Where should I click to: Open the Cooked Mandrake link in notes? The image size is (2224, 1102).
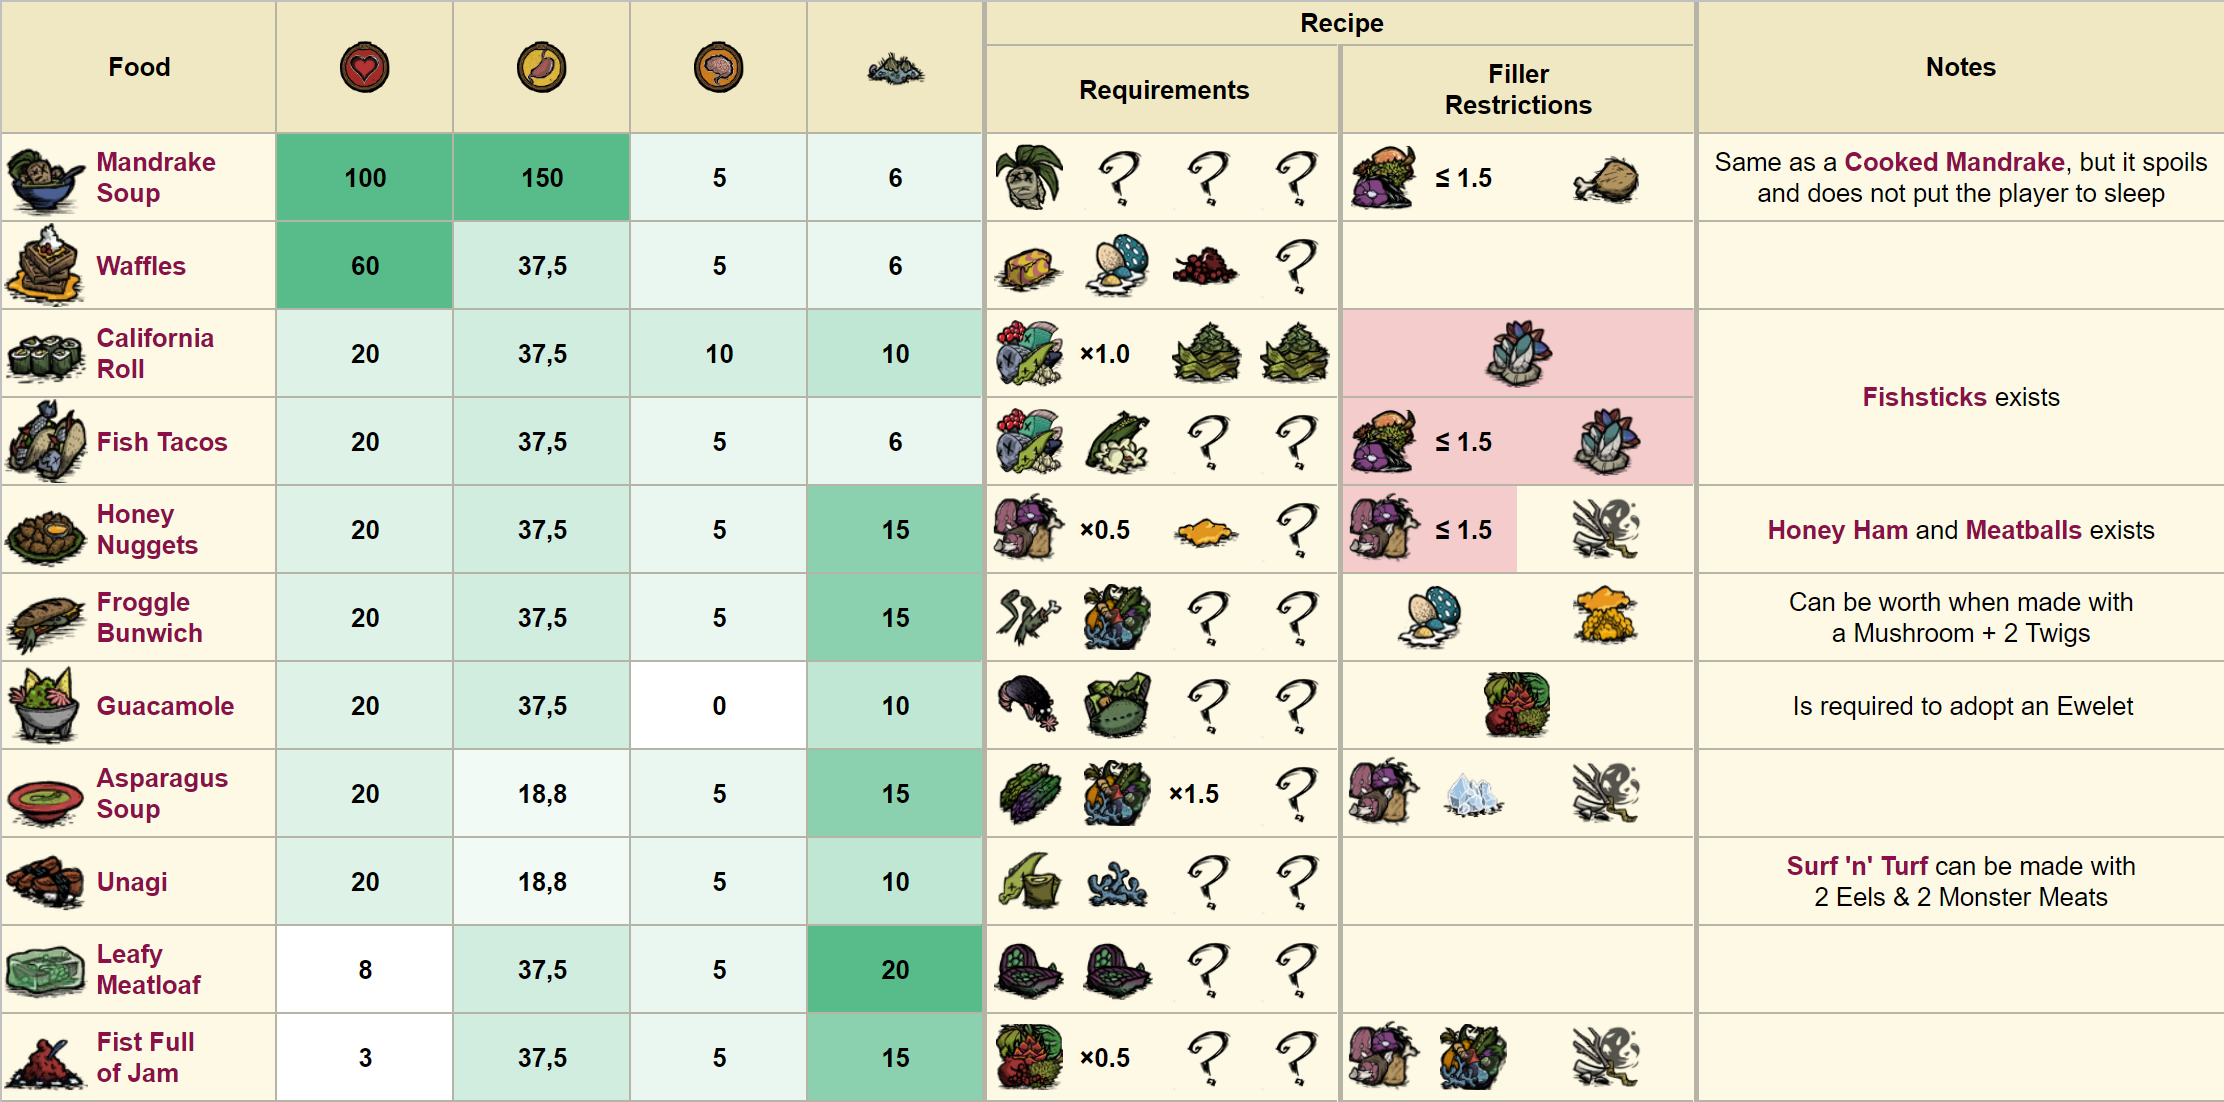1954,162
